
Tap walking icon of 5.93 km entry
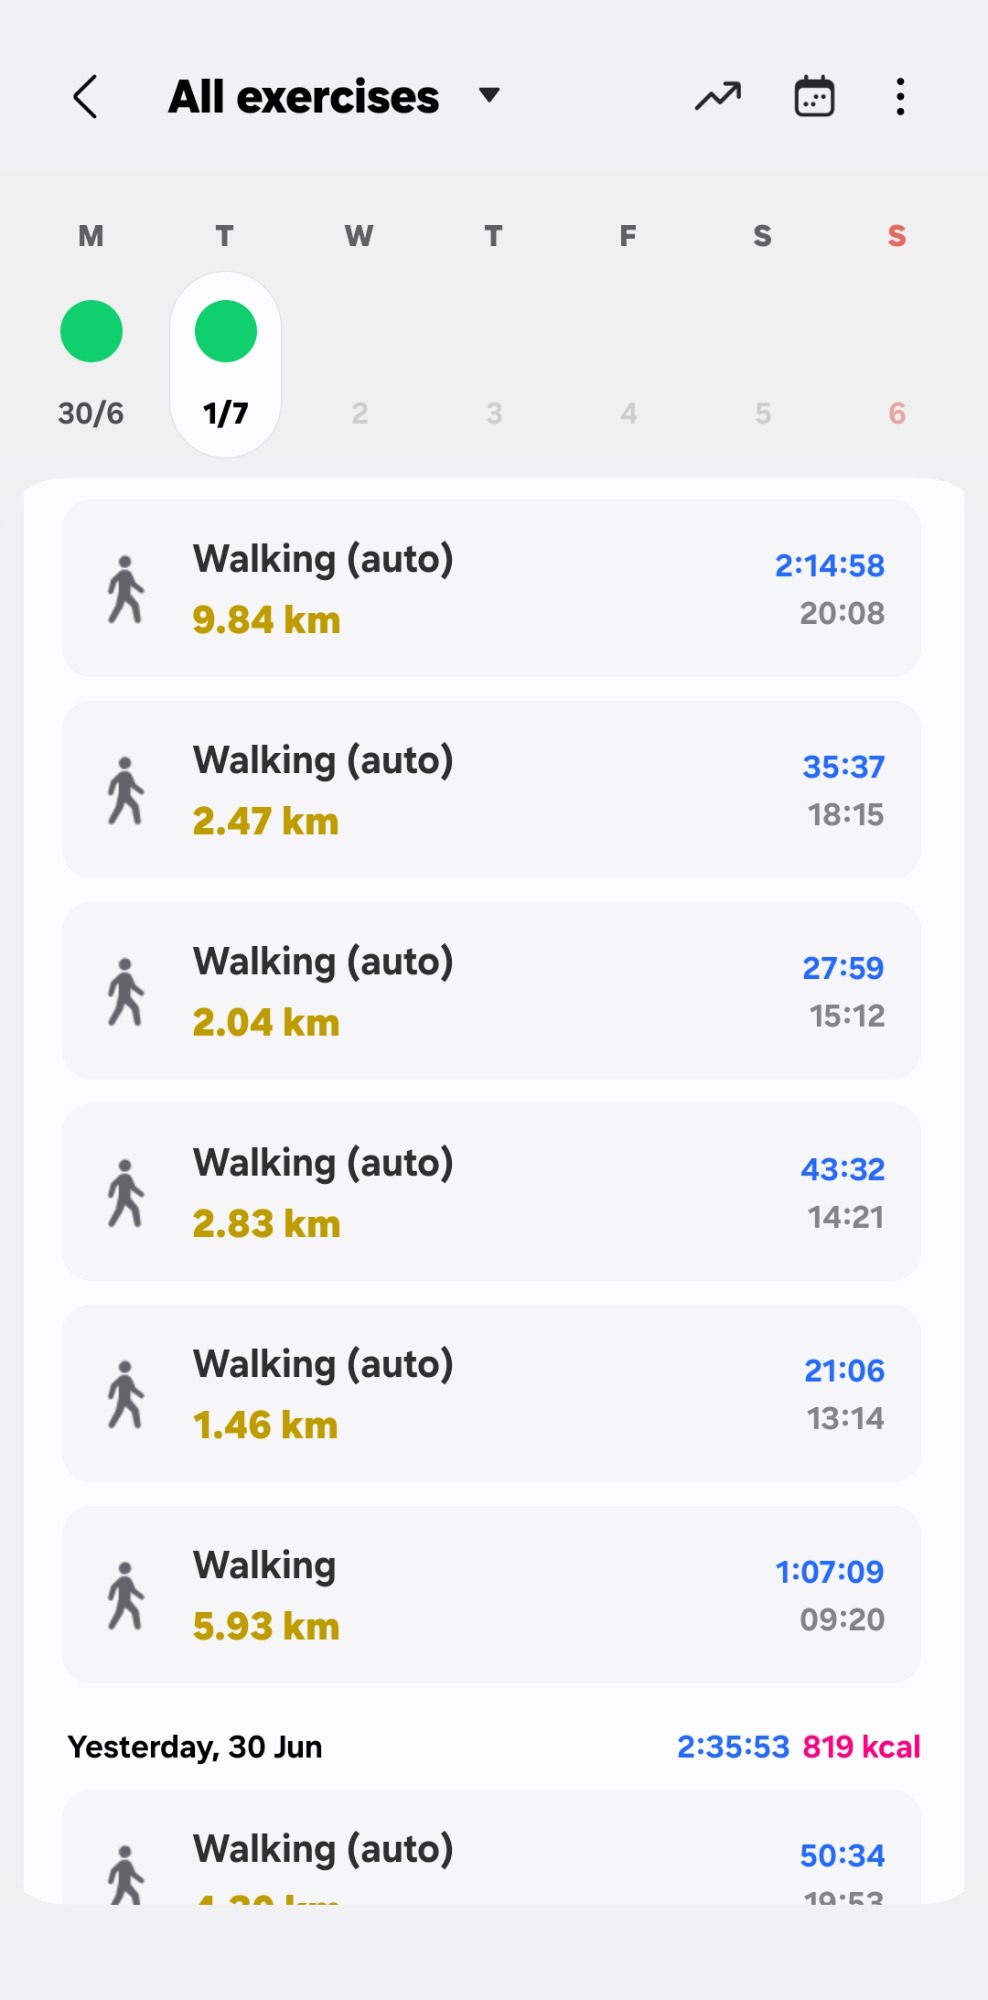(x=126, y=1595)
